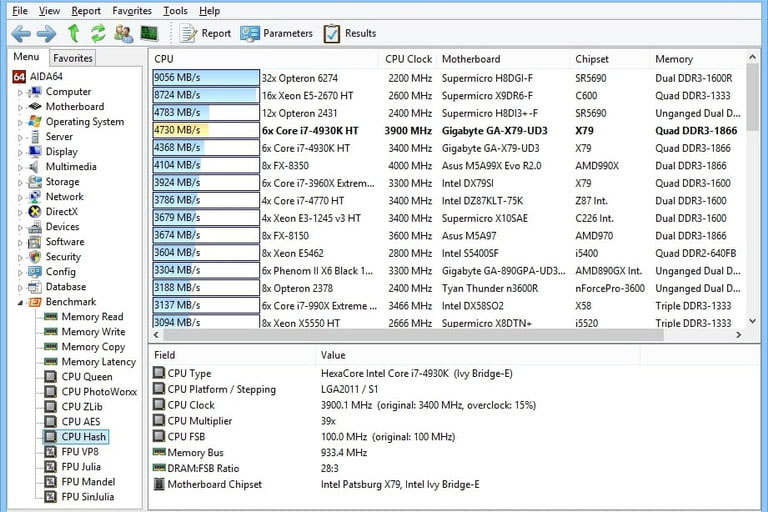Open the File menu
Image resolution: width=768 pixels, height=512 pixels.
pos(20,11)
